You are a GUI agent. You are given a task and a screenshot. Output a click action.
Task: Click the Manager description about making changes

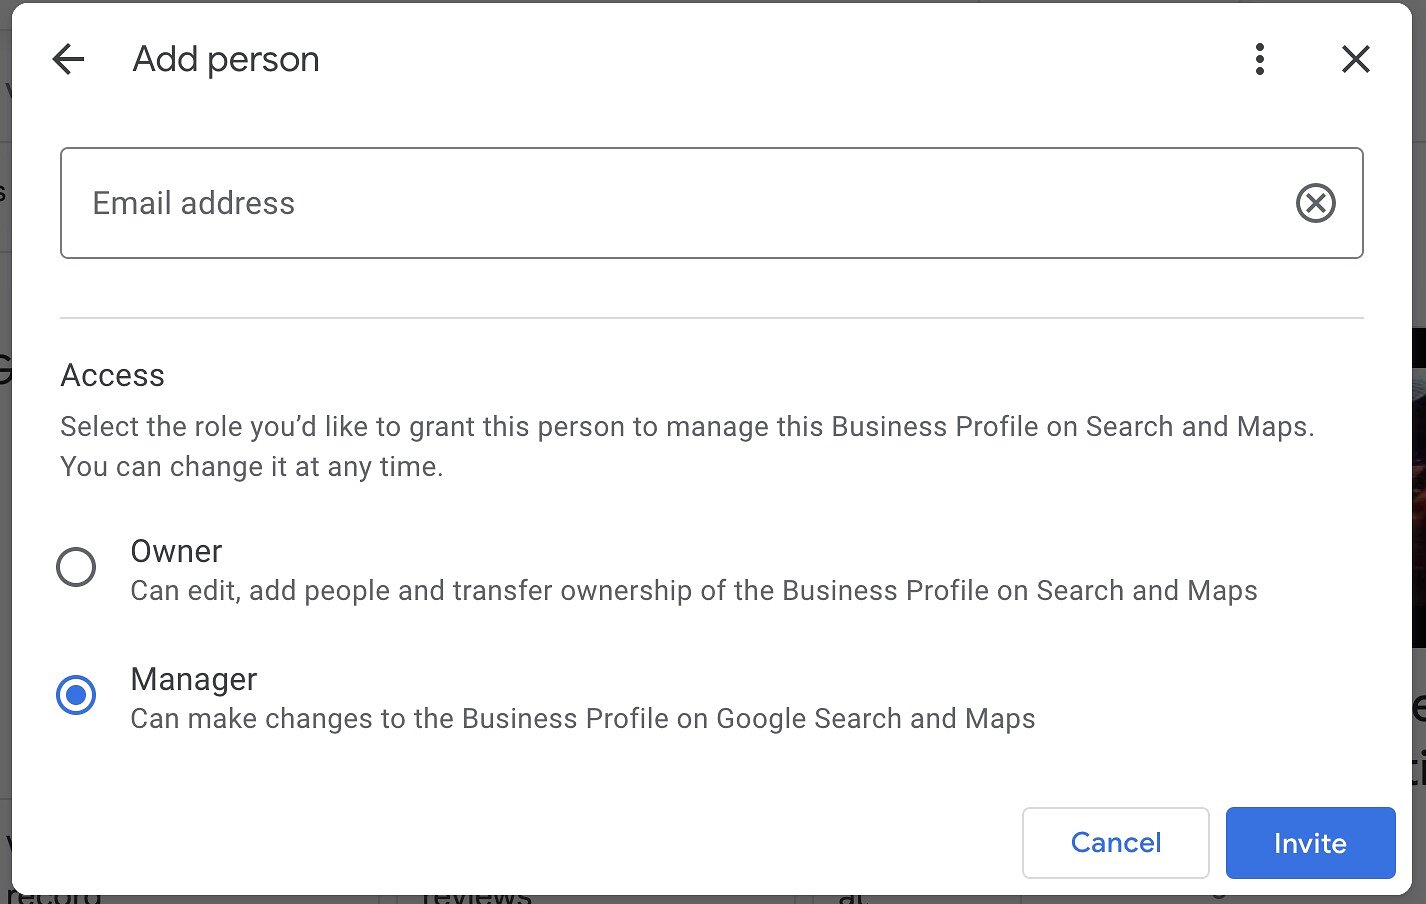(x=583, y=719)
